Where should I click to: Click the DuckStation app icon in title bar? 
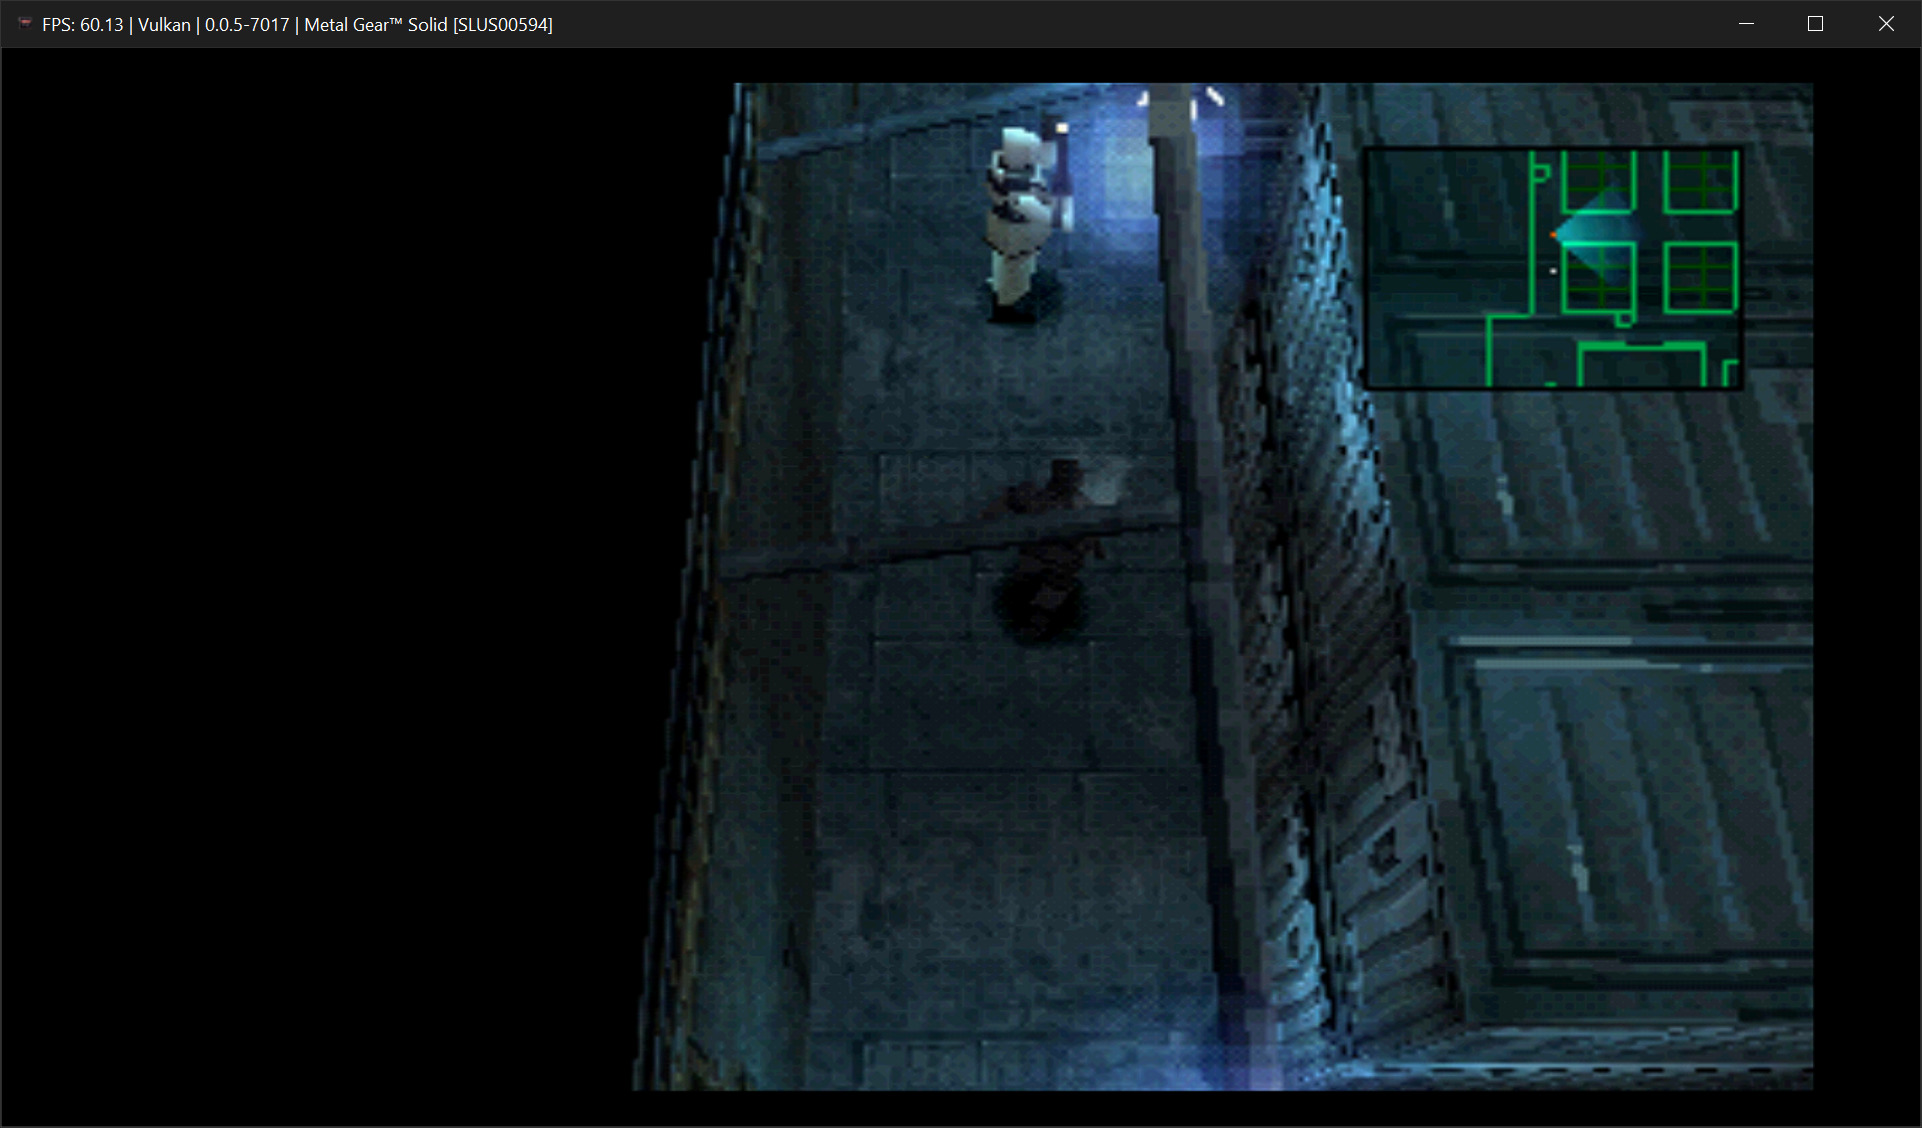(25, 23)
